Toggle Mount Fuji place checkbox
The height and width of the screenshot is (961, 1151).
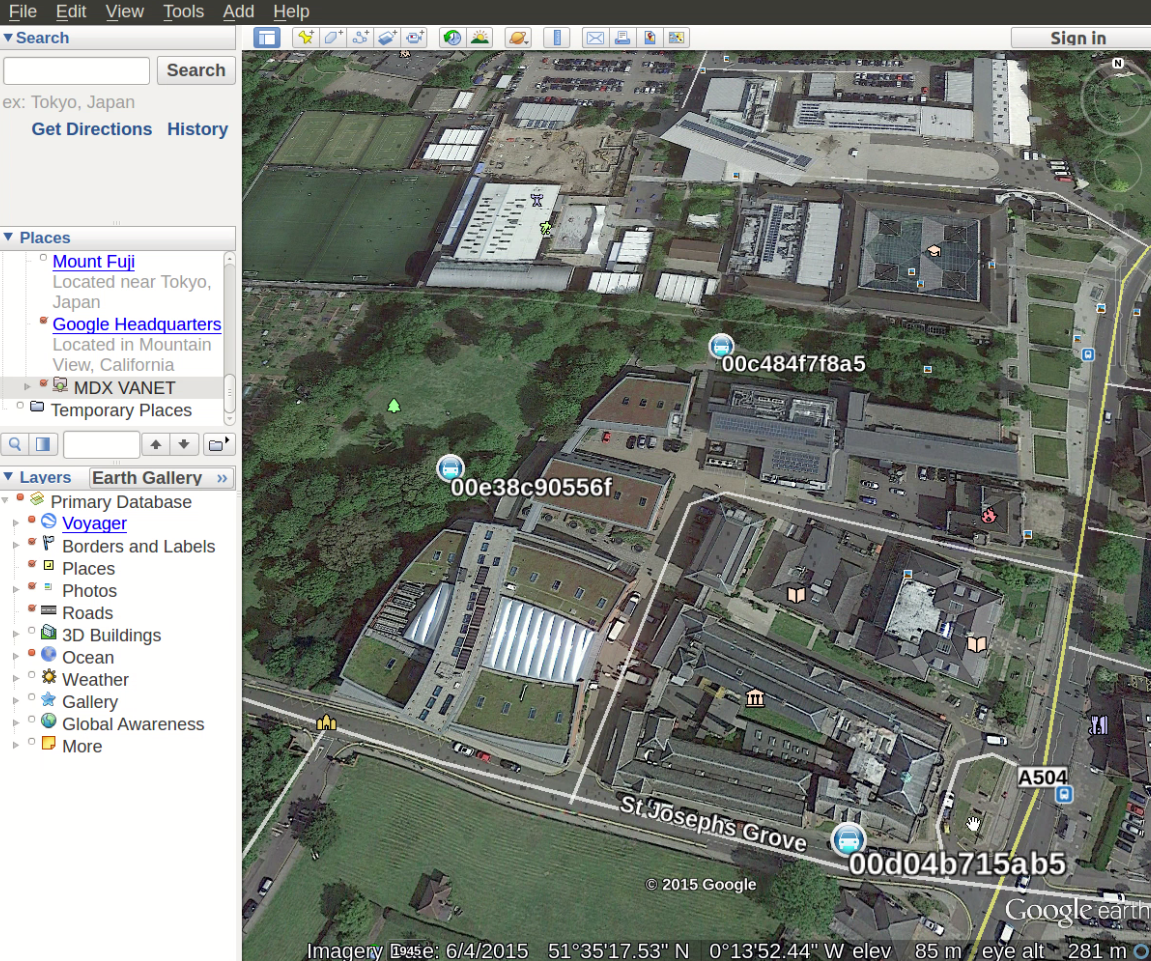tap(43, 258)
